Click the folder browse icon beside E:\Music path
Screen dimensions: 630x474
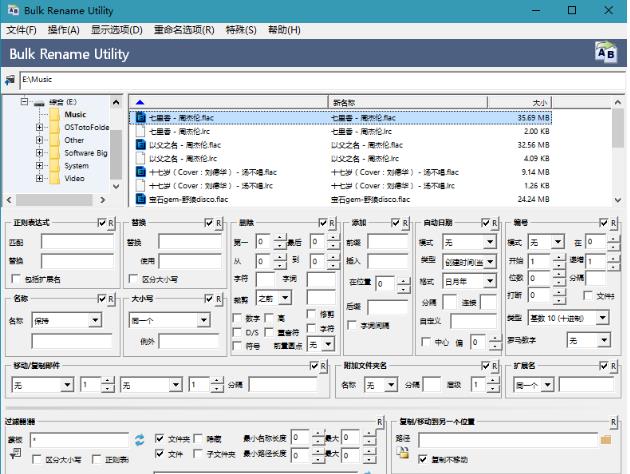coord(10,80)
